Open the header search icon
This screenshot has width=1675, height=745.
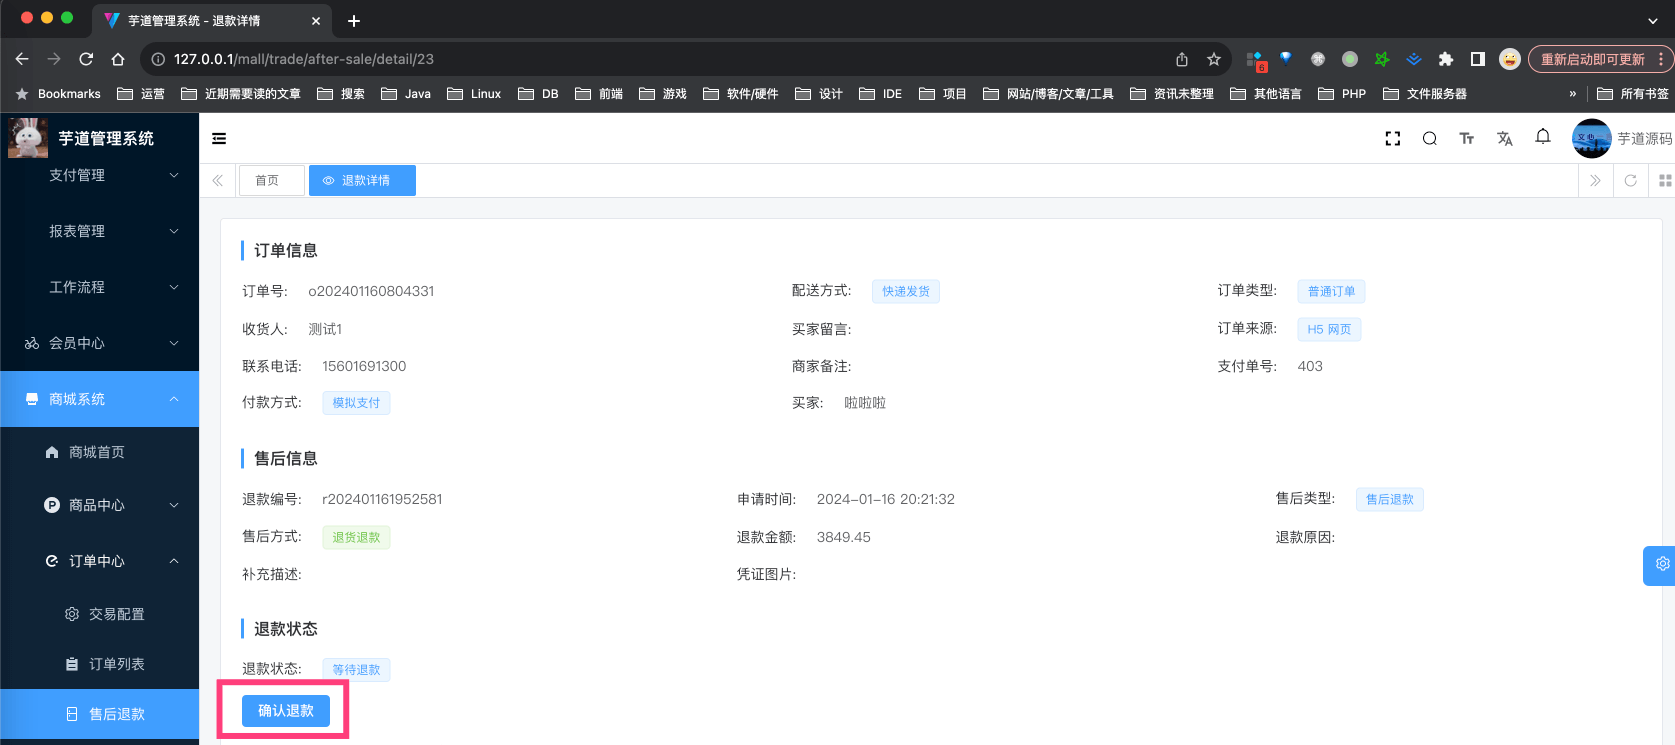pos(1429,139)
